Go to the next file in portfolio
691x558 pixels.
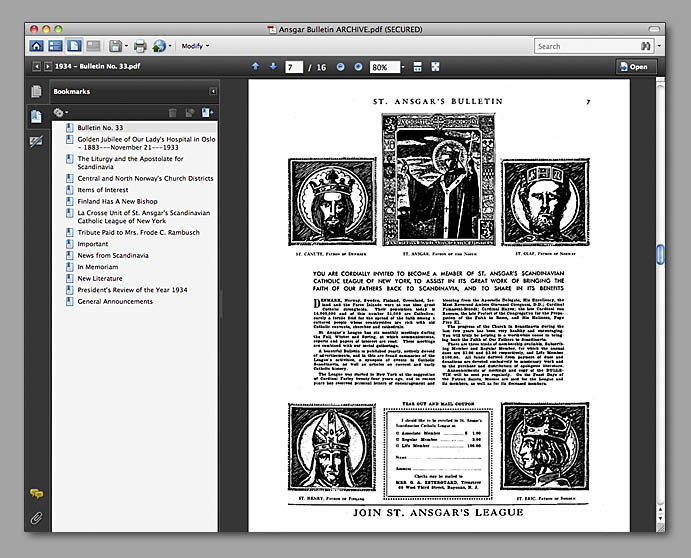pyautogui.click(x=48, y=67)
